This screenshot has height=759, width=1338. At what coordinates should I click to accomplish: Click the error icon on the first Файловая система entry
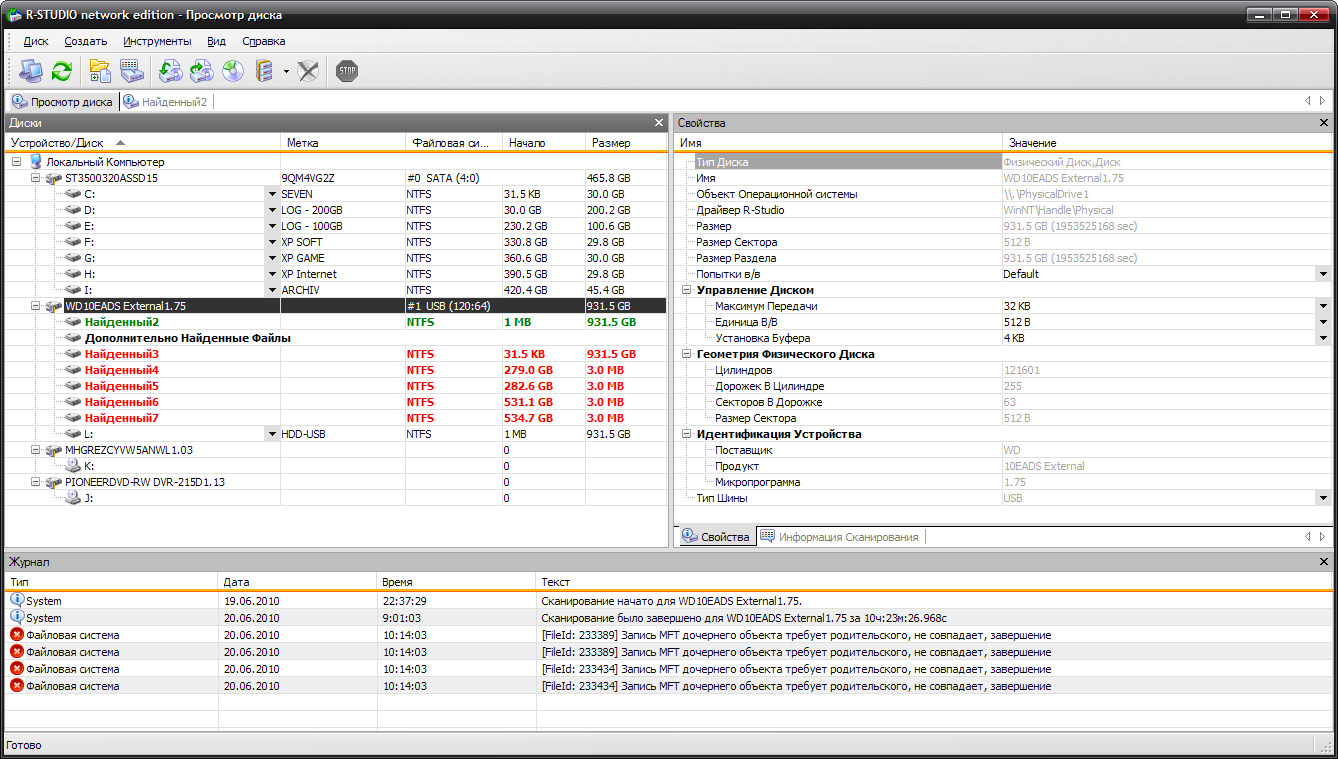[x=17, y=635]
